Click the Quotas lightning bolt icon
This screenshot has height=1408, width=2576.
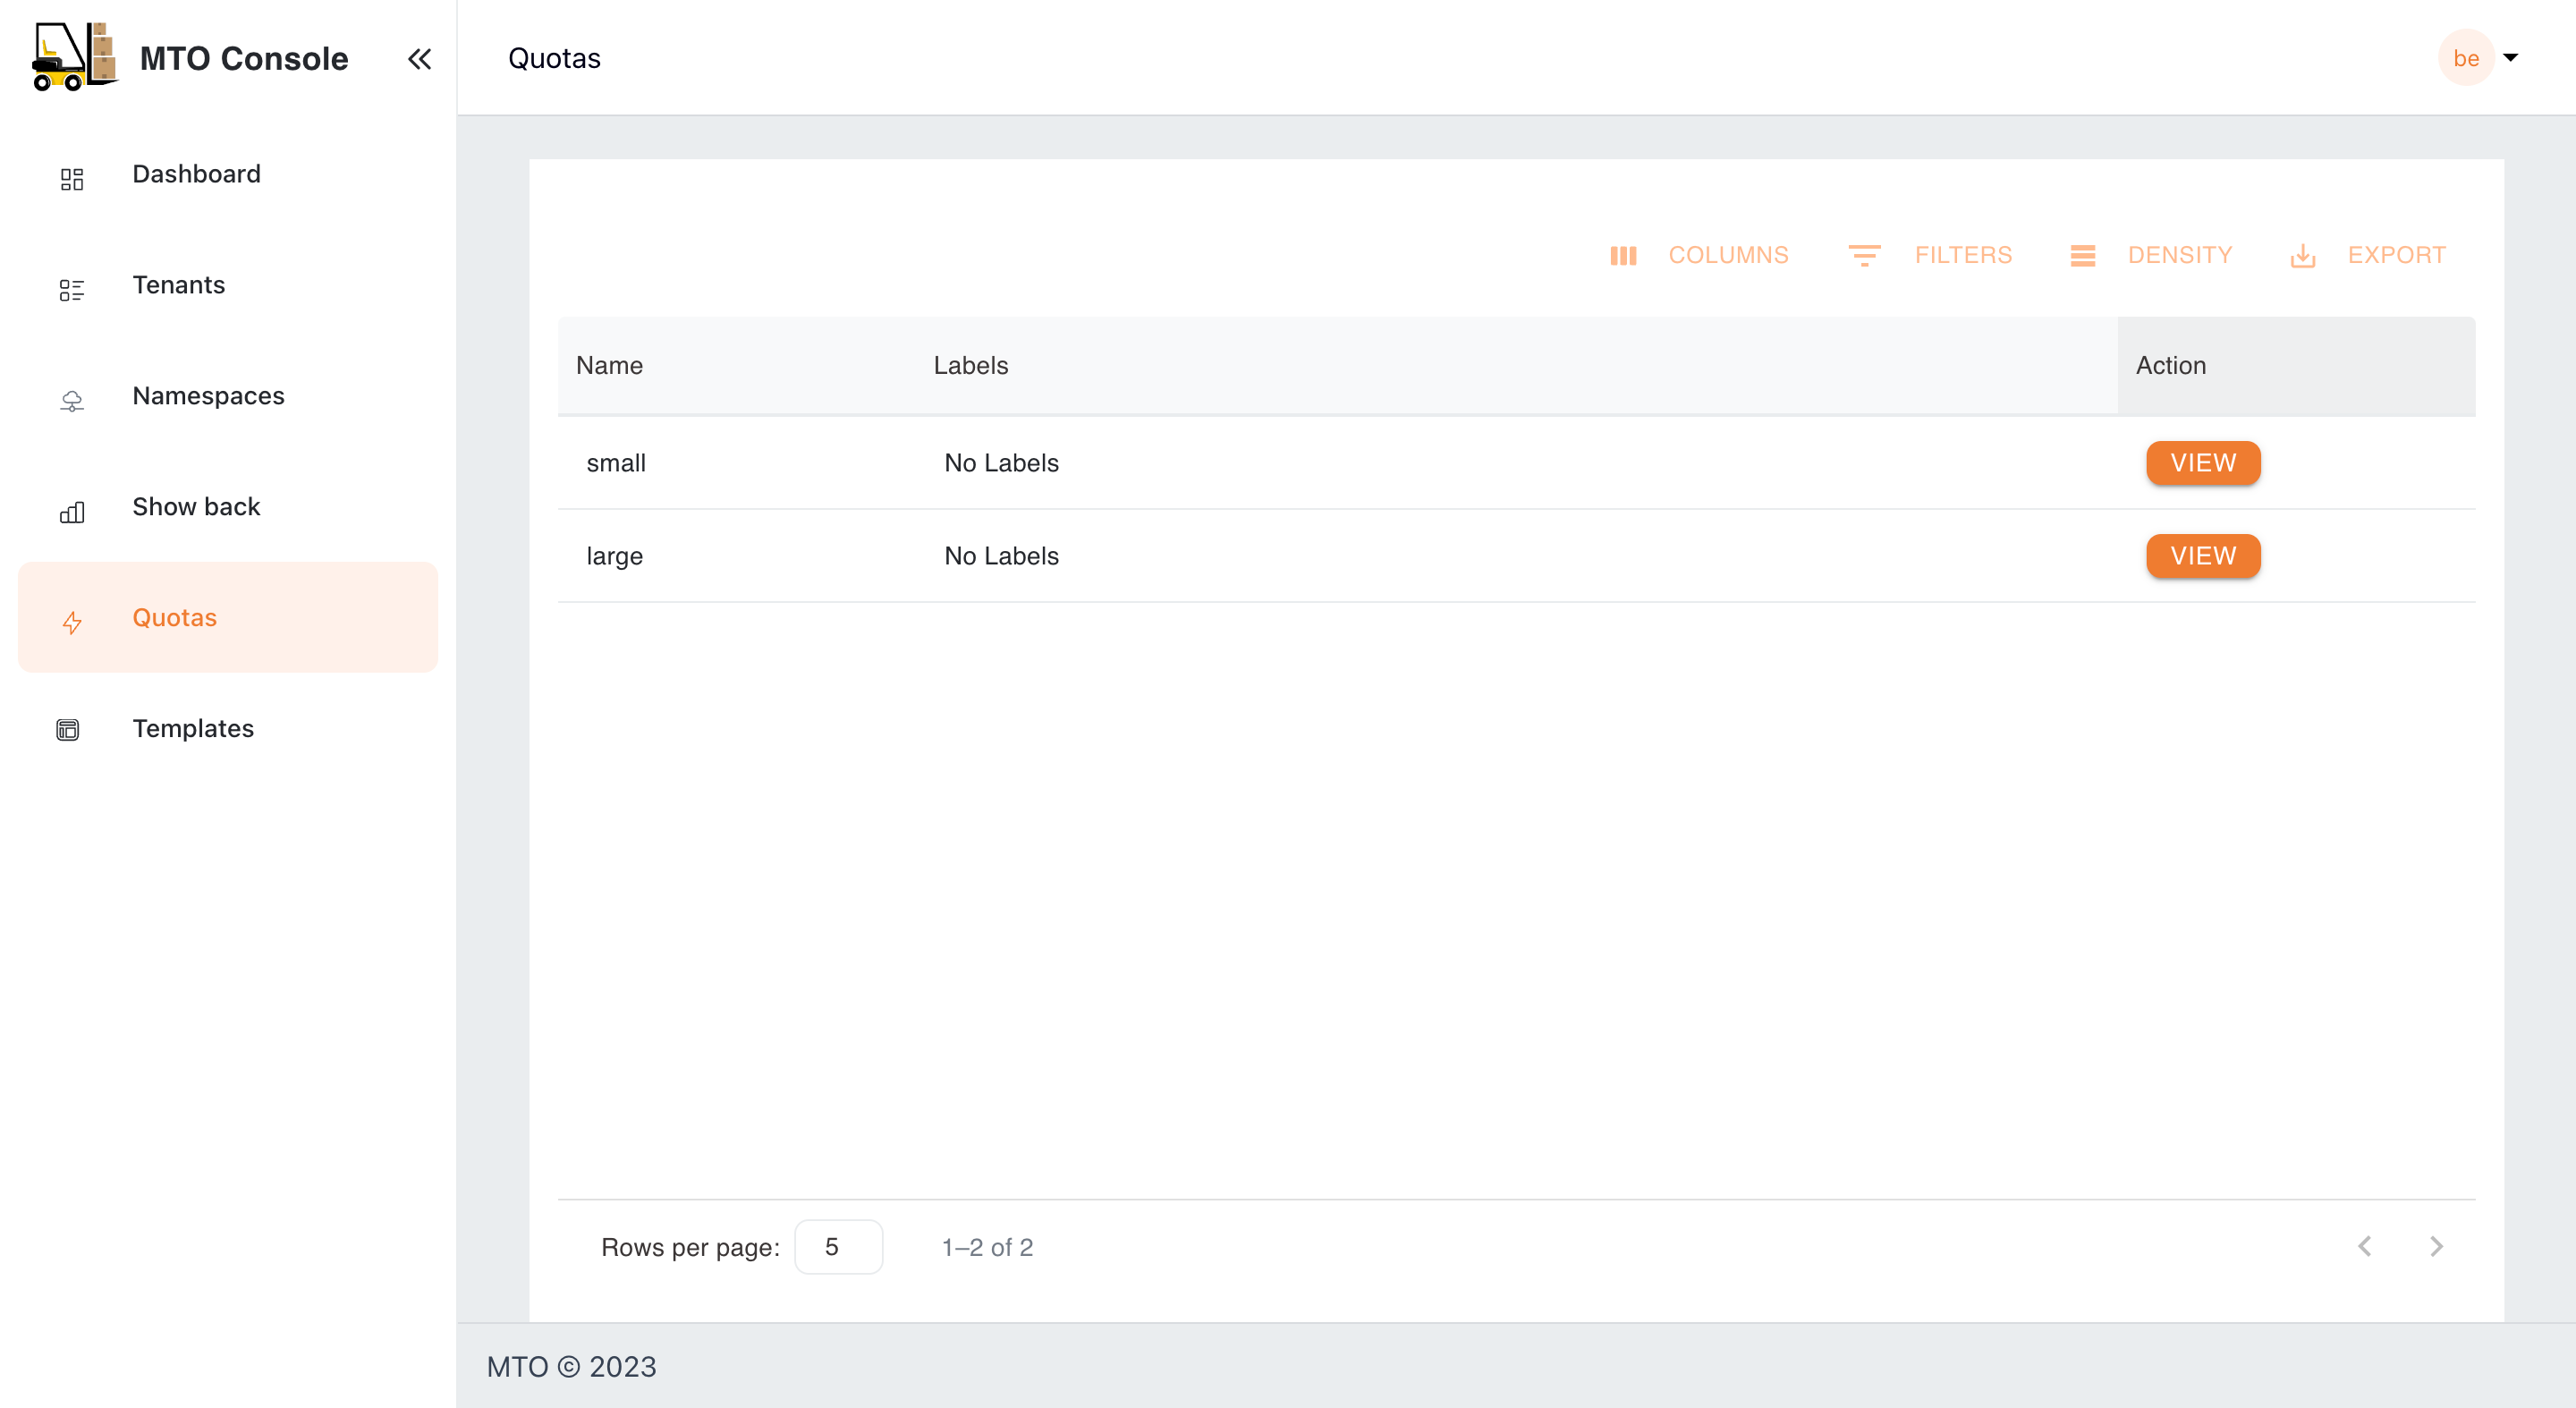(x=72, y=623)
